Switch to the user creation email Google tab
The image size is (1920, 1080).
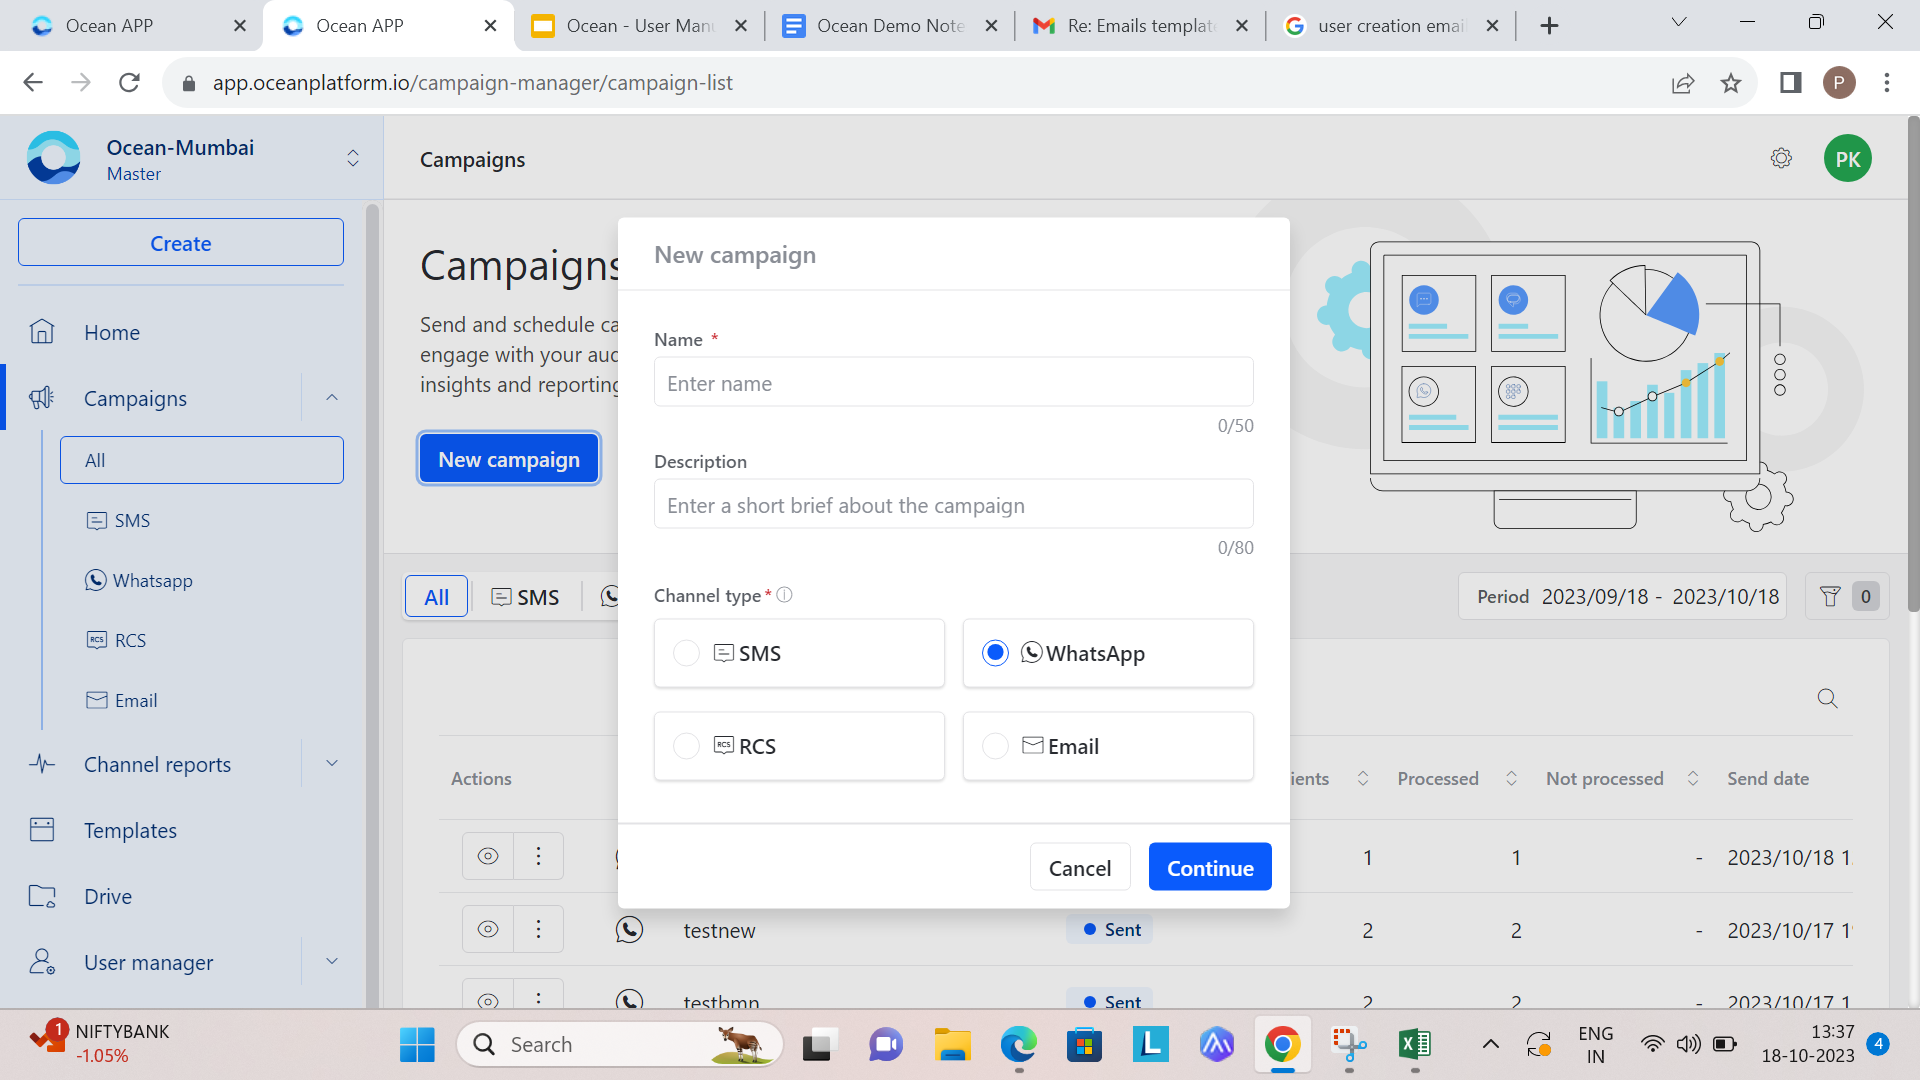tap(1391, 26)
